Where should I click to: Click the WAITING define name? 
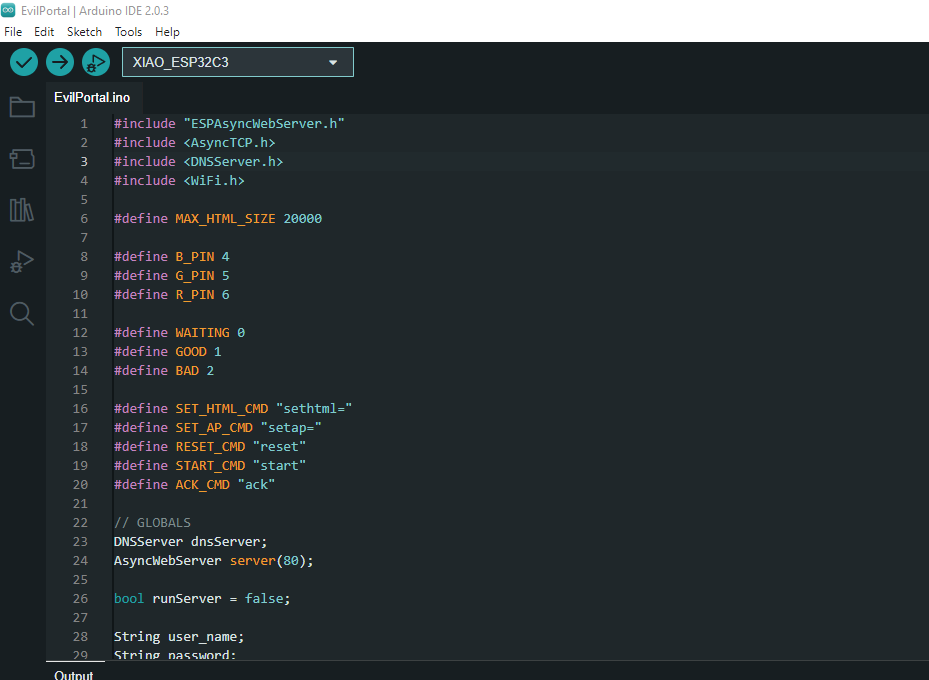point(202,332)
